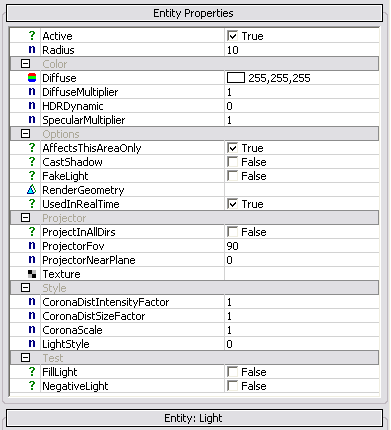Viewport: 391px width, 430px height.
Task: Click the geometry triangle icon beside RenderGeometry
Action: pos(32,190)
